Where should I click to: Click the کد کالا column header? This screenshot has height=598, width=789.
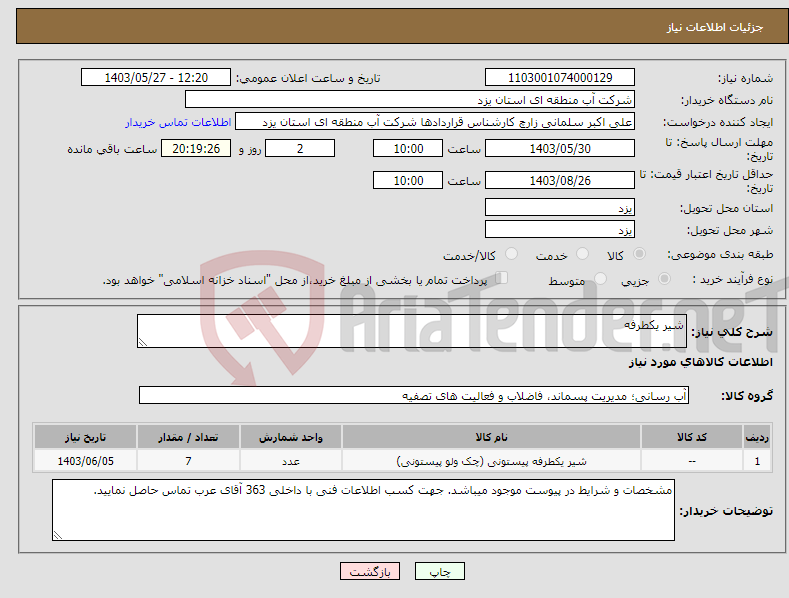pyautogui.click(x=692, y=437)
